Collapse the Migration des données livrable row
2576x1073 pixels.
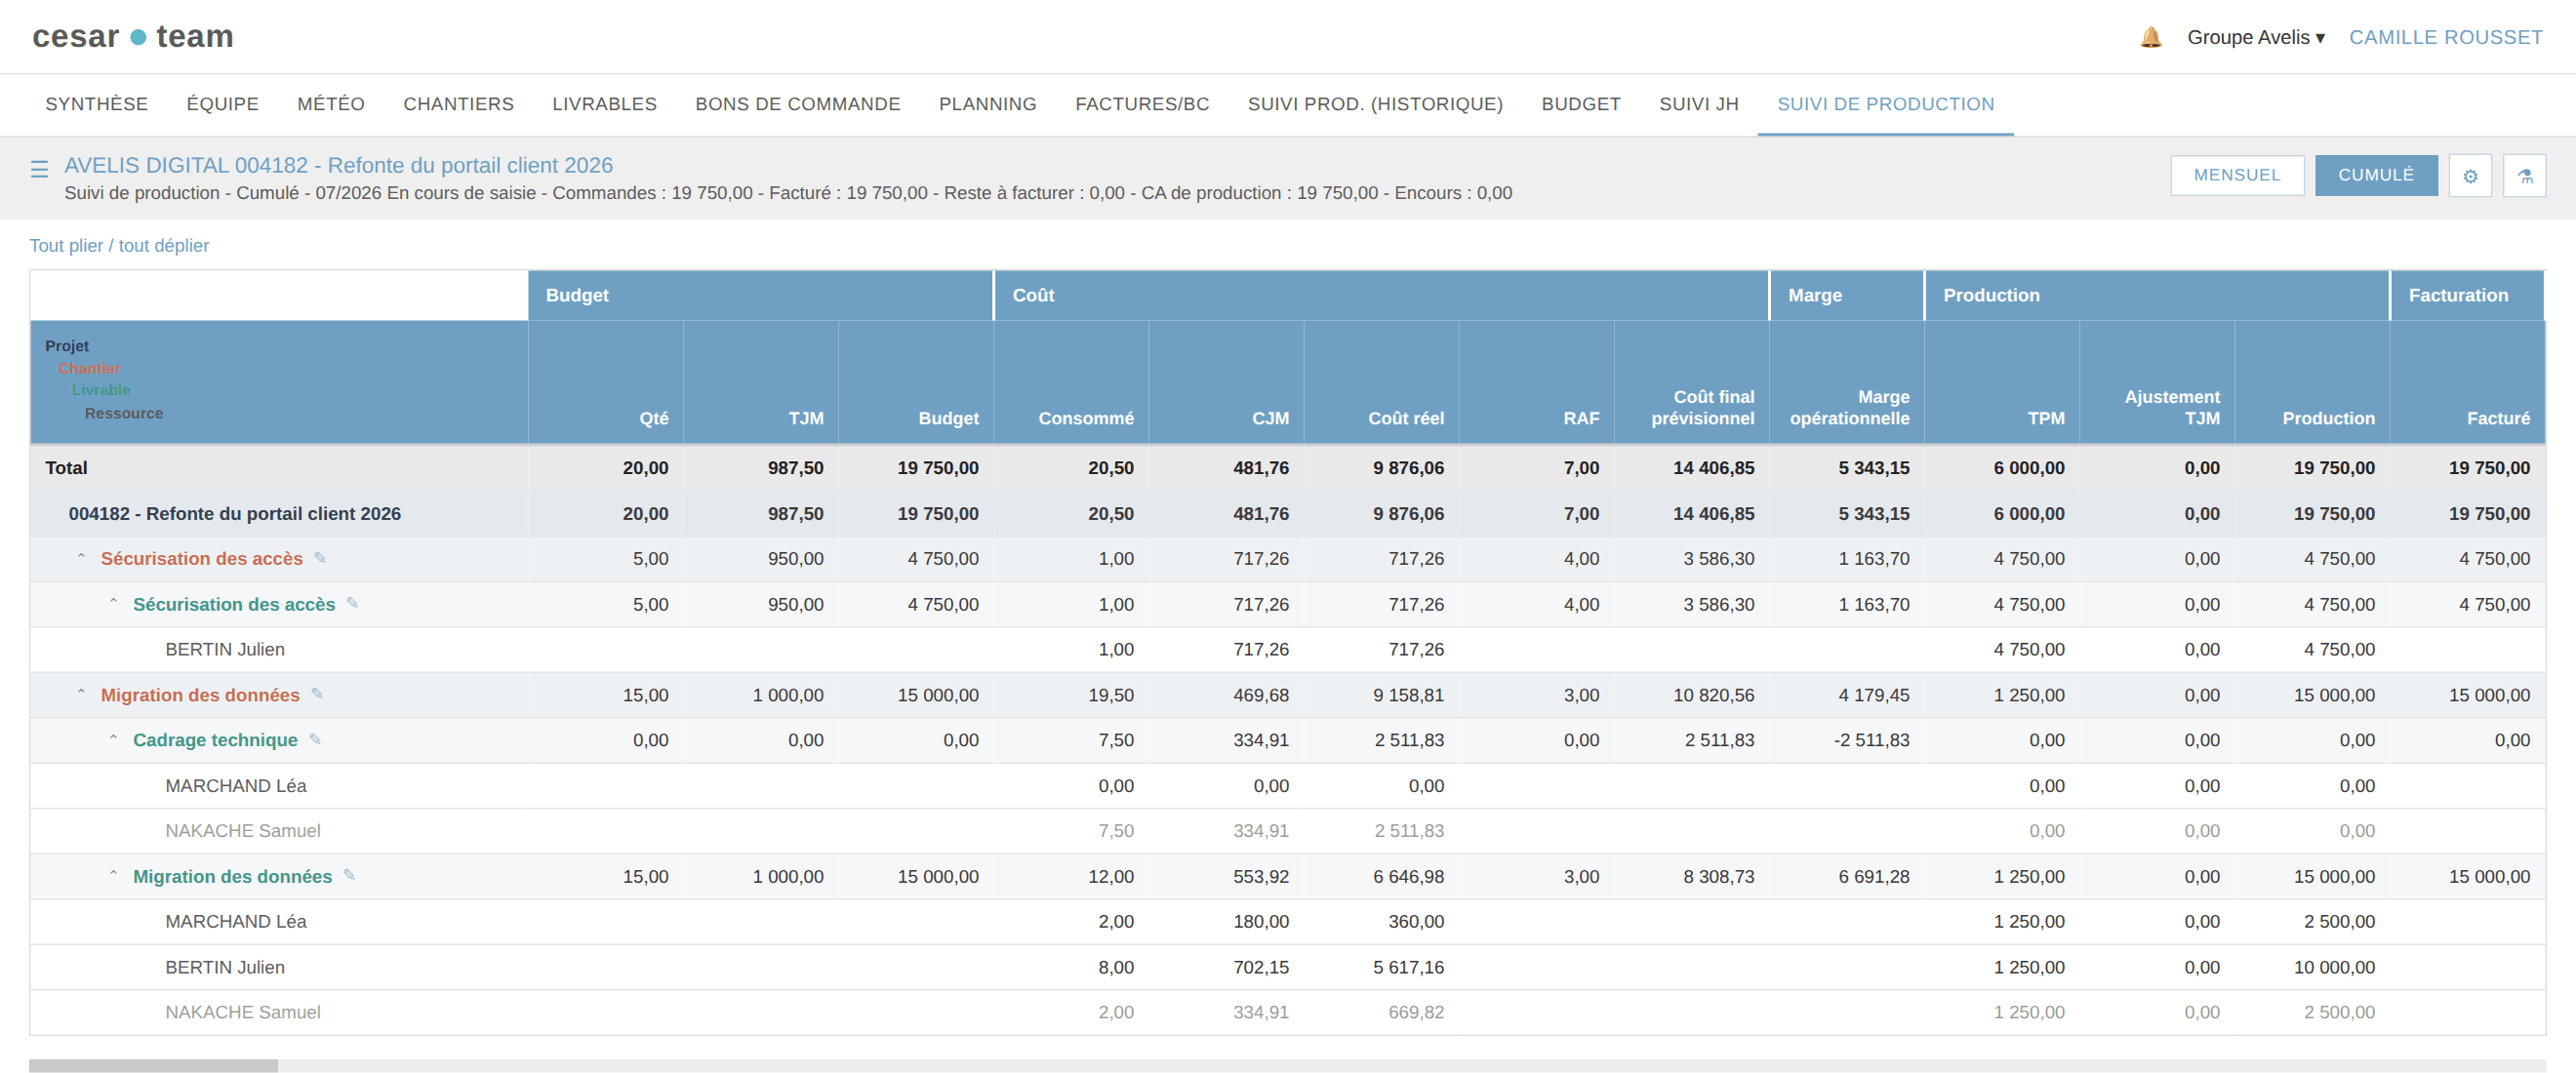(113, 875)
